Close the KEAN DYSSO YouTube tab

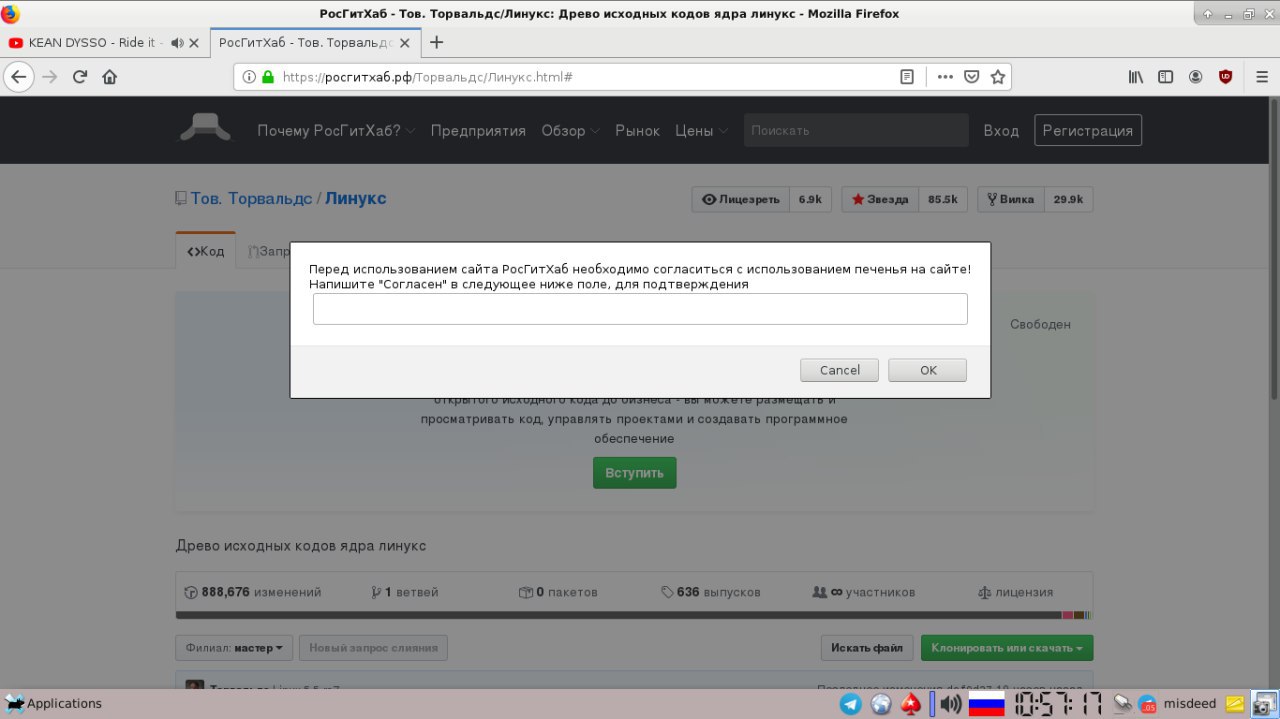click(194, 43)
